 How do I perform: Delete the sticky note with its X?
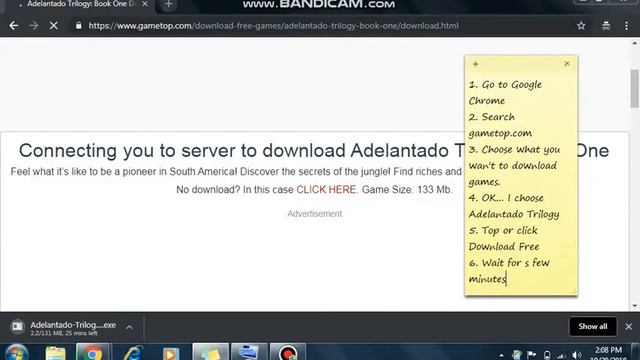[x=567, y=64]
